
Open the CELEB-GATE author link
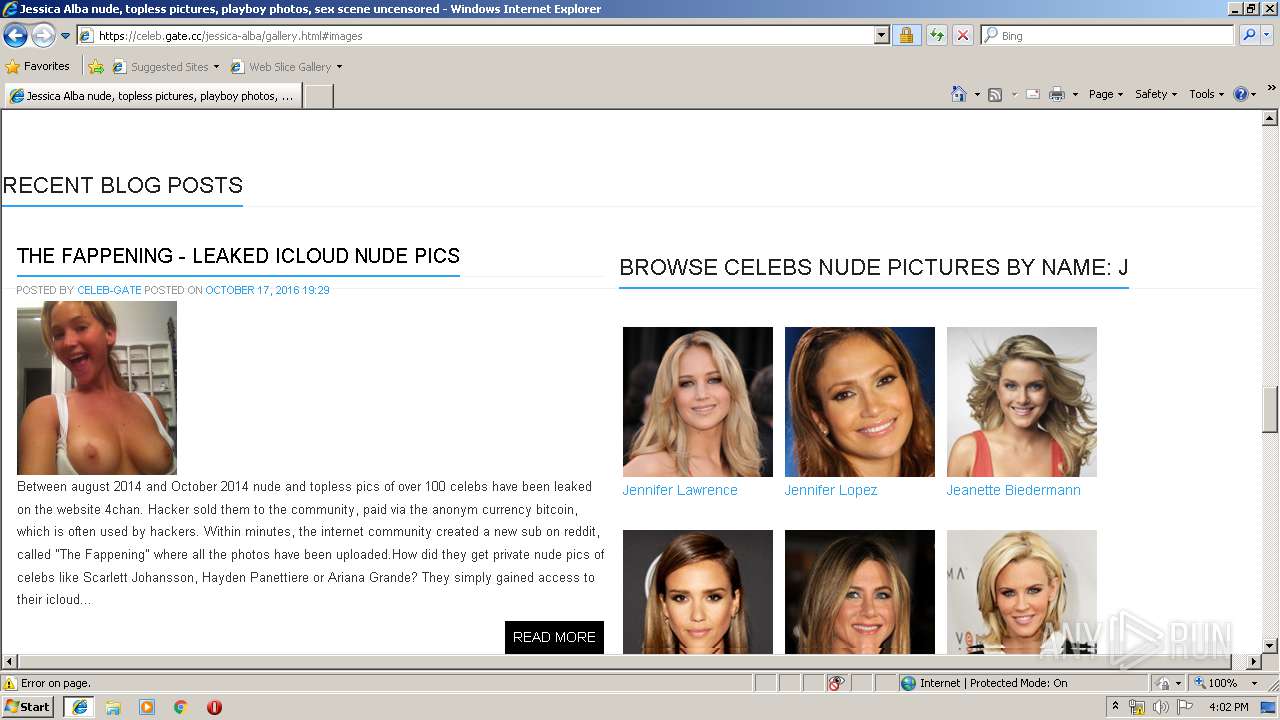tap(109, 290)
